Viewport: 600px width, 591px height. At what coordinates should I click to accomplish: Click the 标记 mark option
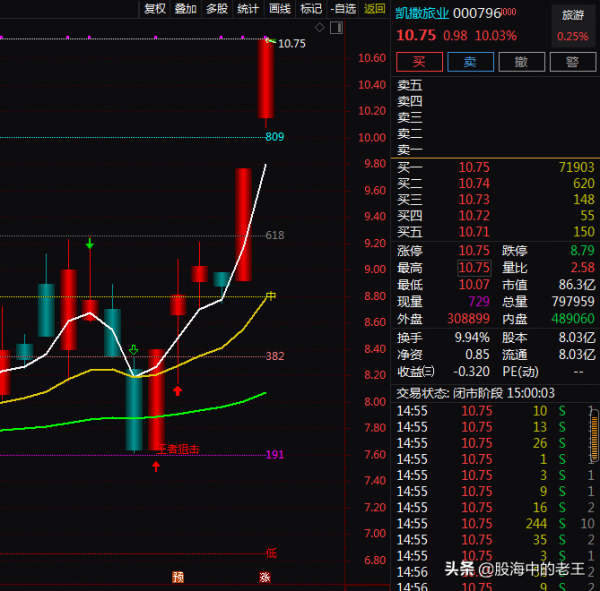311,8
